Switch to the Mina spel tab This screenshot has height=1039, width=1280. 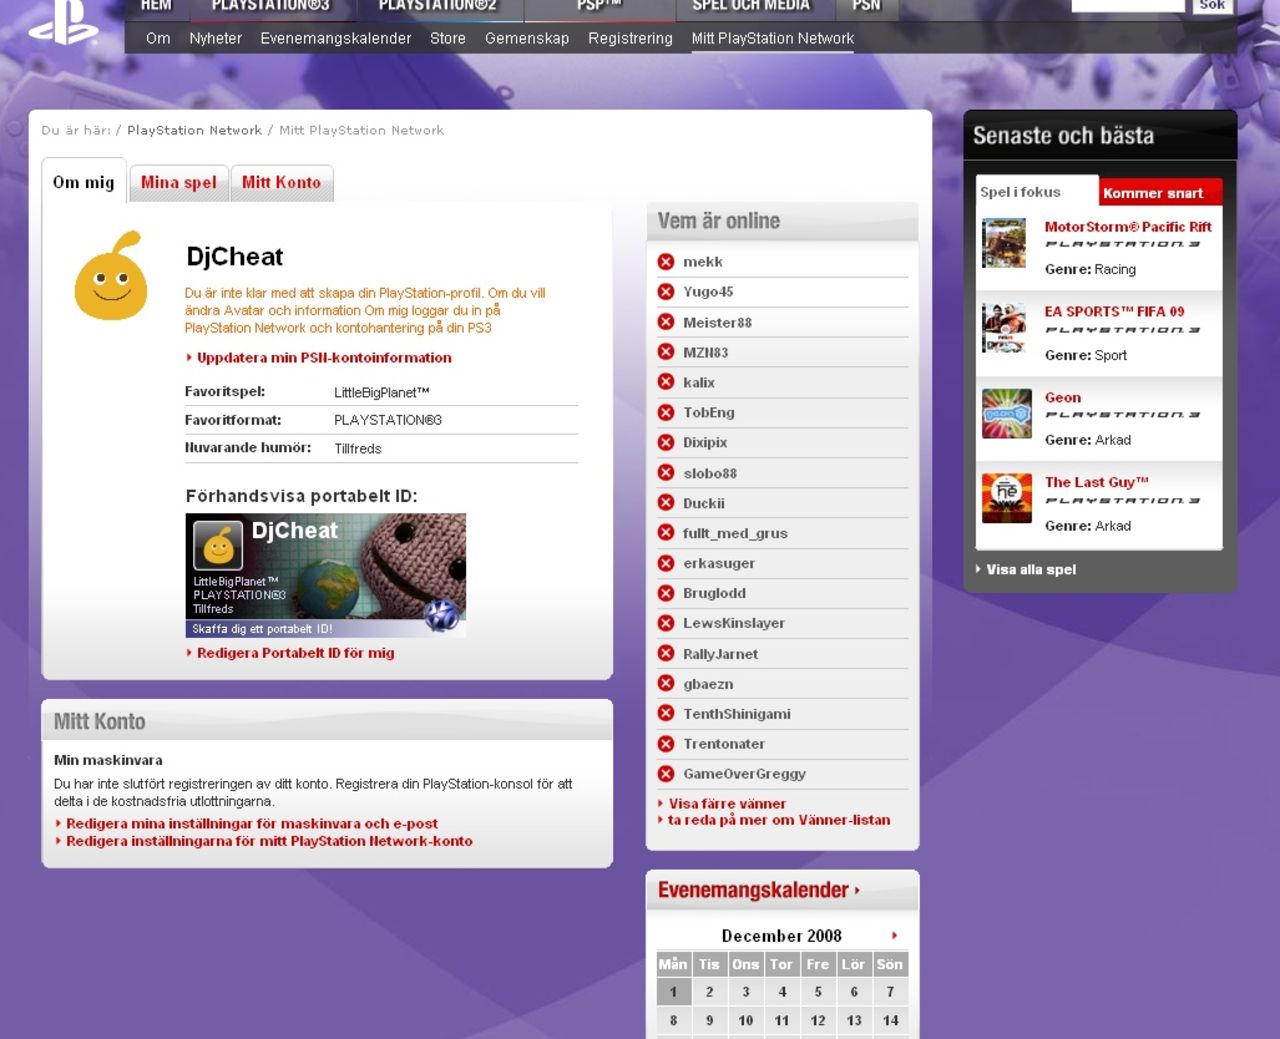179,183
